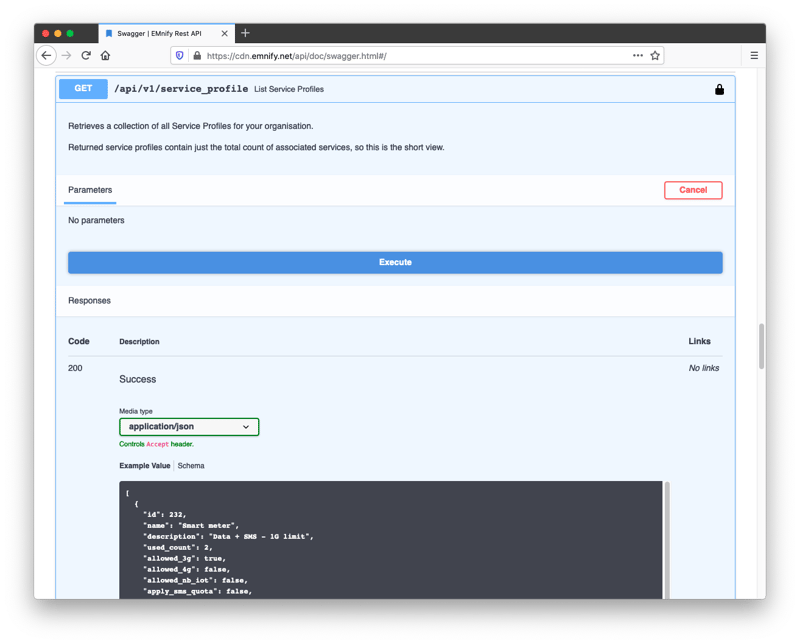This screenshot has height=644, width=800.
Task: Click the Responses section heading
Action: [x=89, y=301]
